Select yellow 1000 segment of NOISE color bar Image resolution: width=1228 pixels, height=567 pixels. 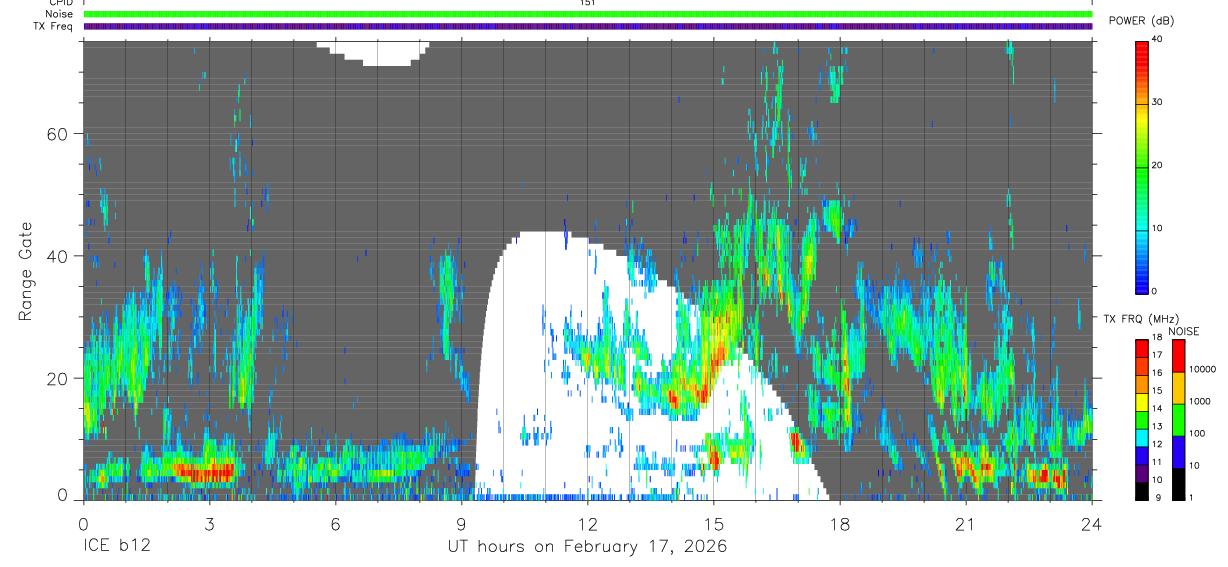coord(1178,388)
